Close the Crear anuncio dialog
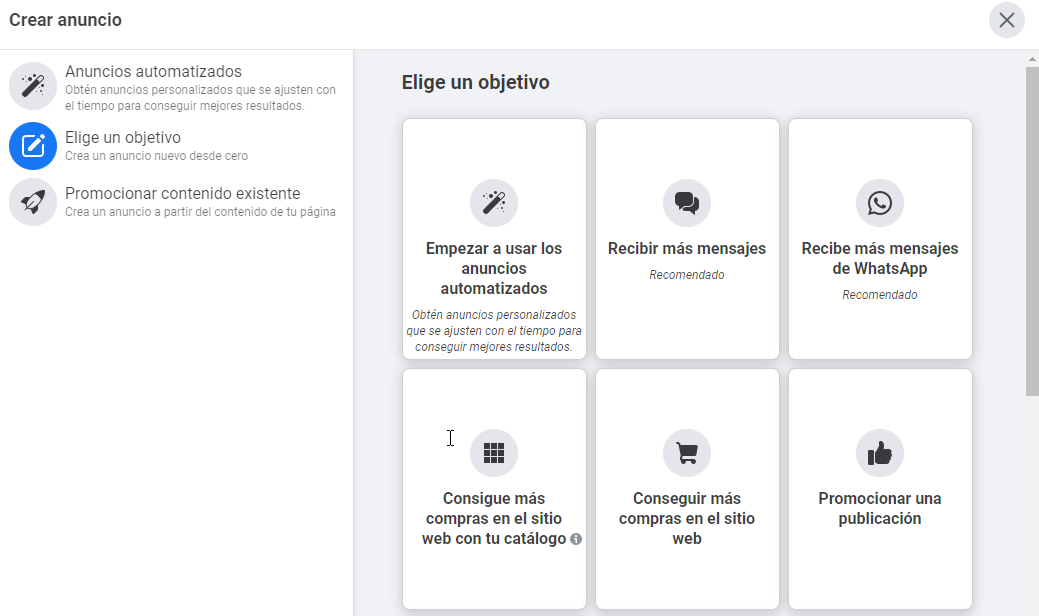Viewport: 1039px width, 616px height. [x=1006, y=20]
